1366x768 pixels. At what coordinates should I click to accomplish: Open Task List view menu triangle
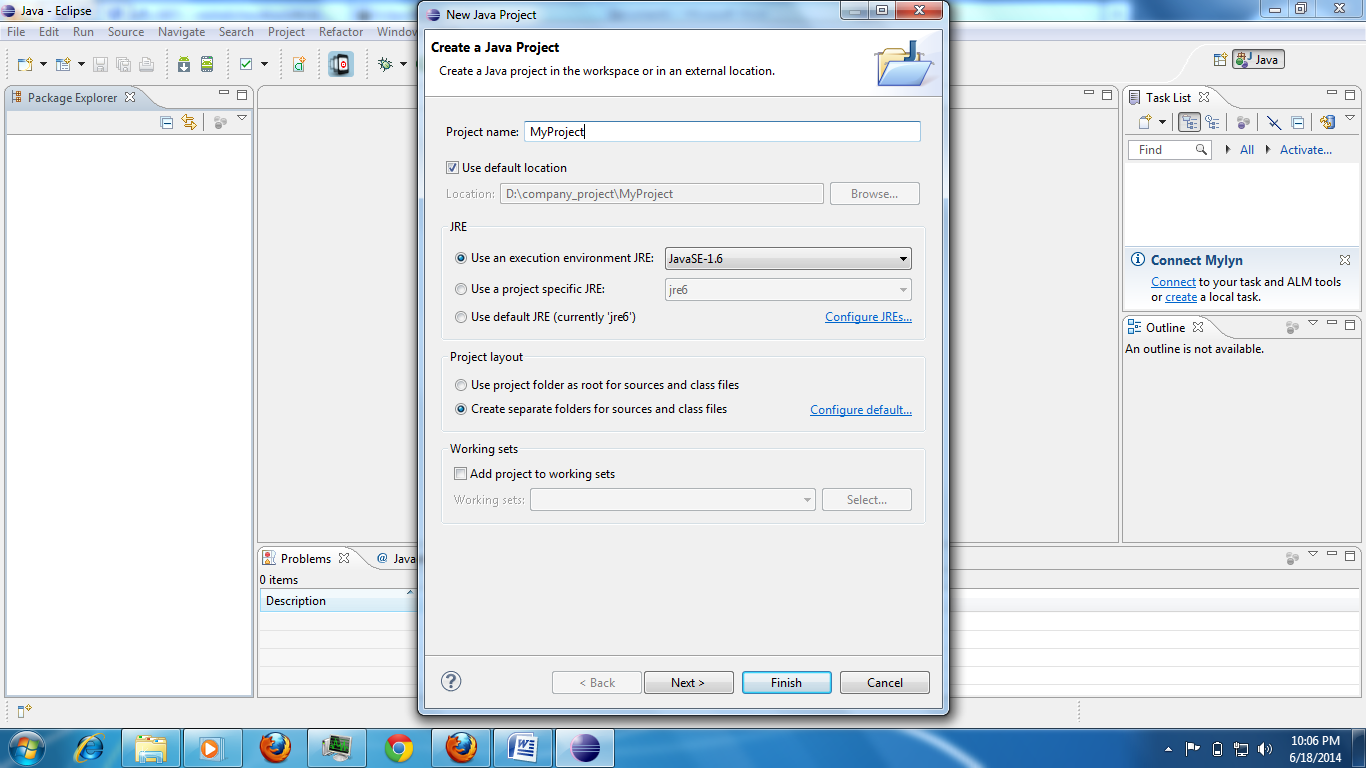coord(1350,118)
